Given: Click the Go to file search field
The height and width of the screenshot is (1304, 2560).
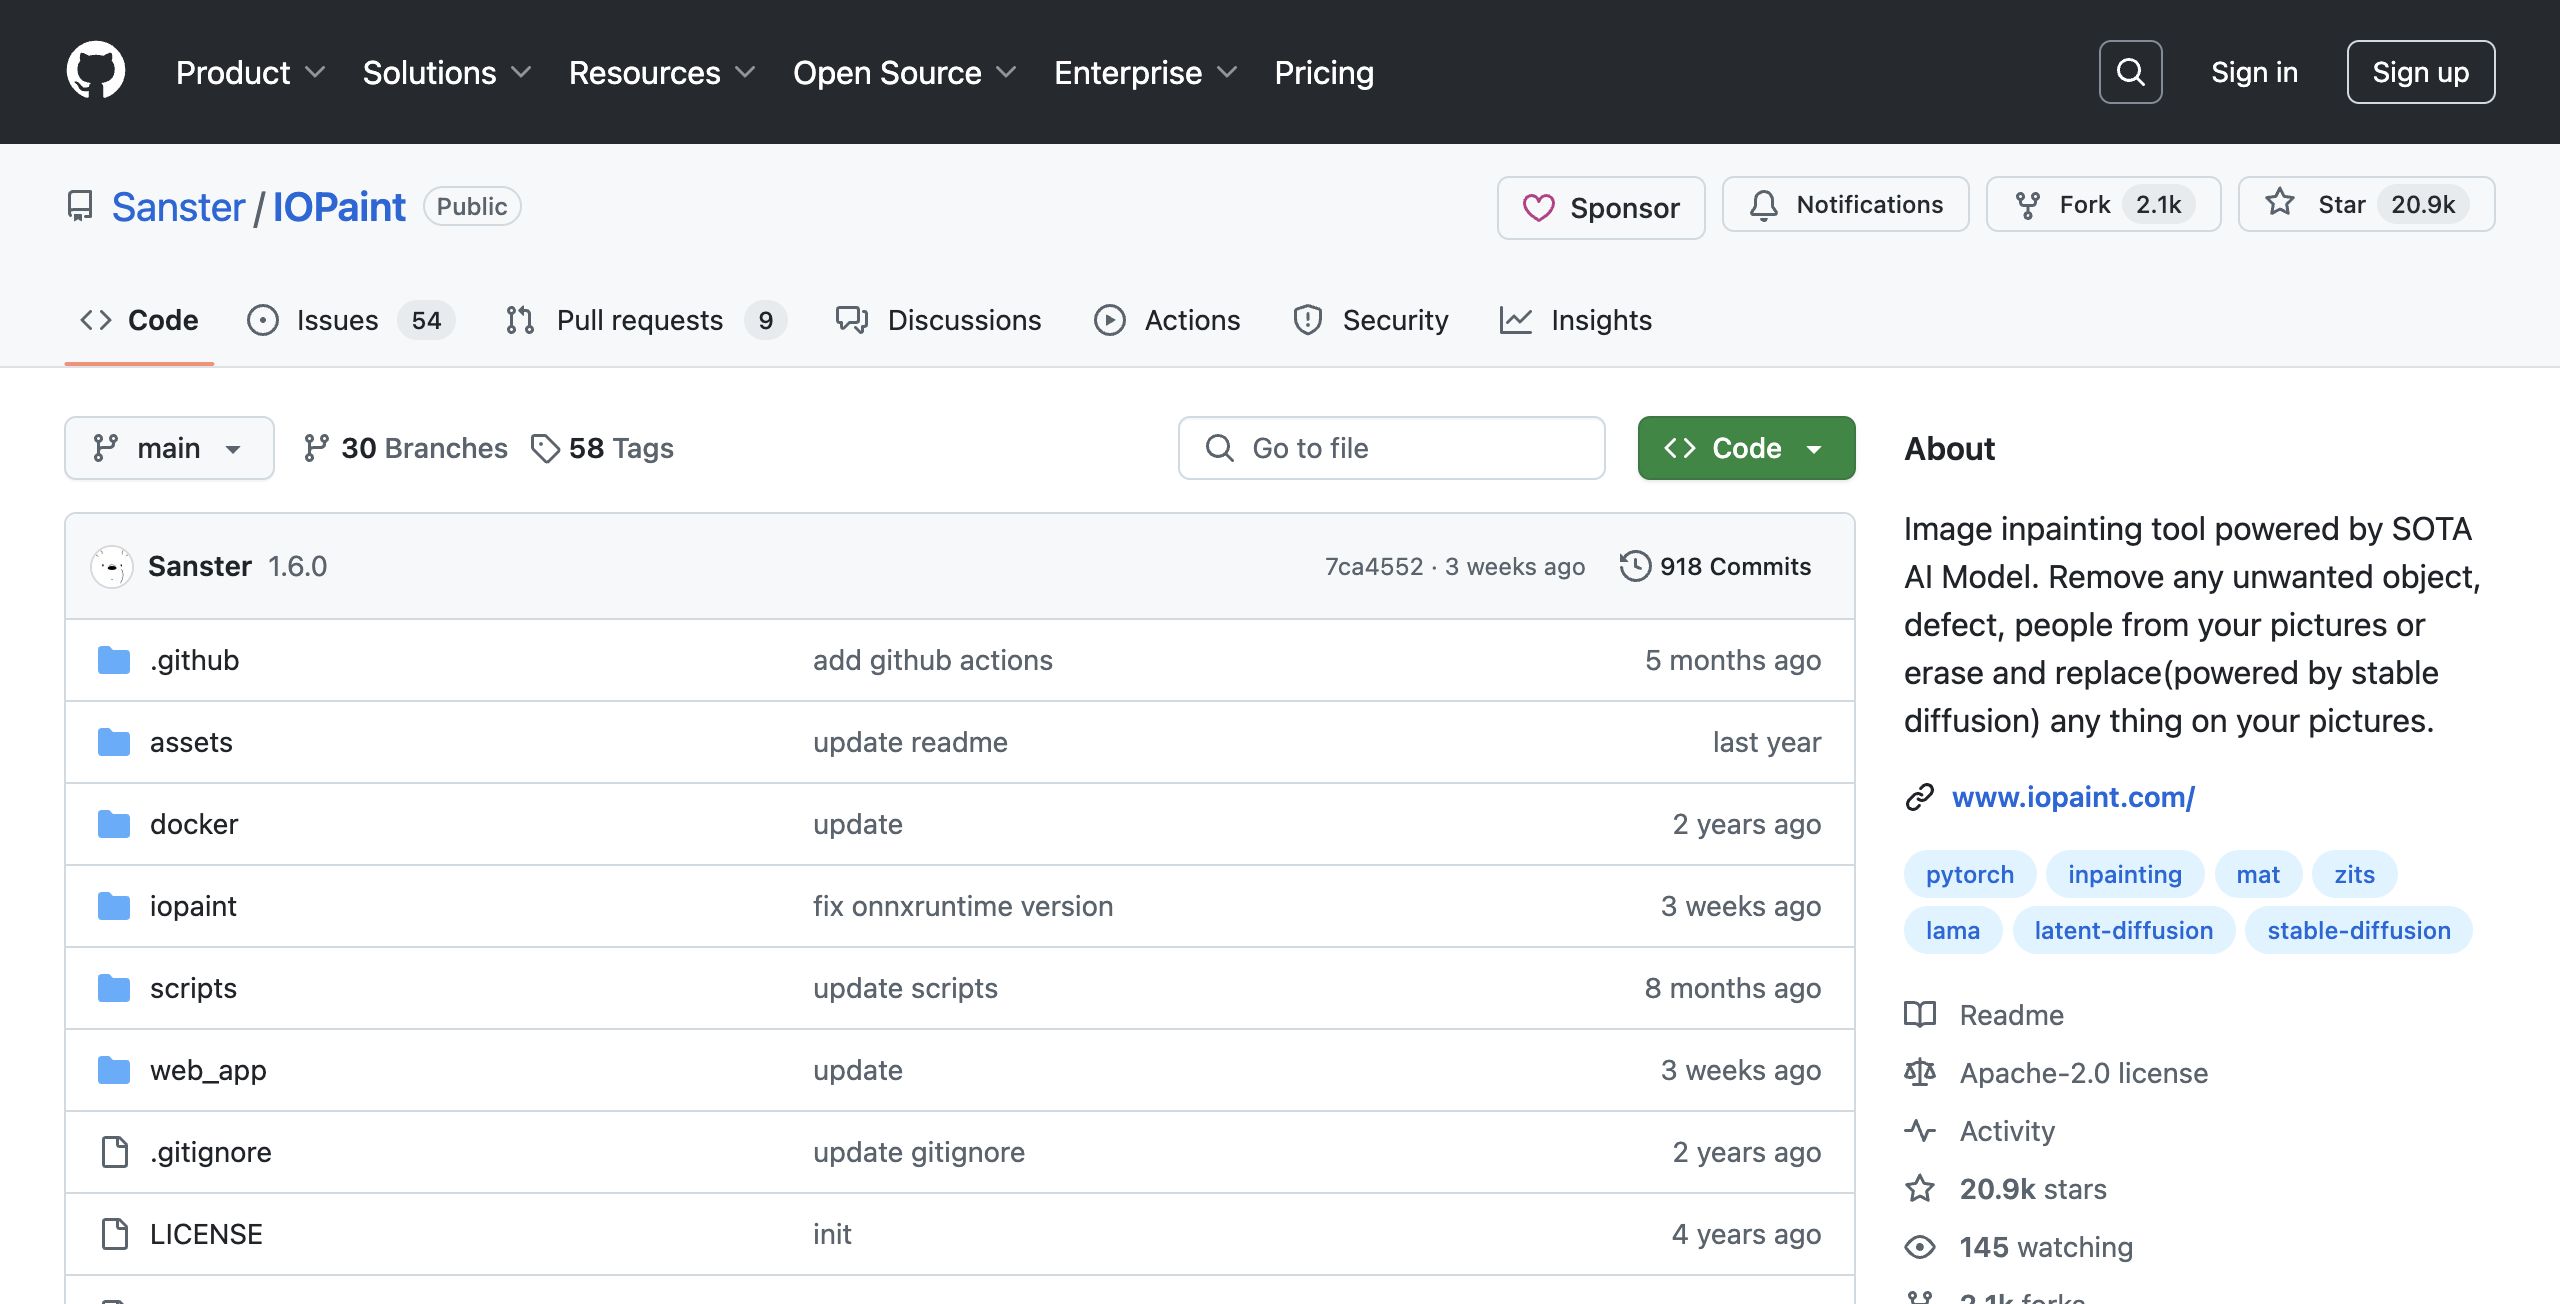Looking at the screenshot, I should click(x=1391, y=448).
